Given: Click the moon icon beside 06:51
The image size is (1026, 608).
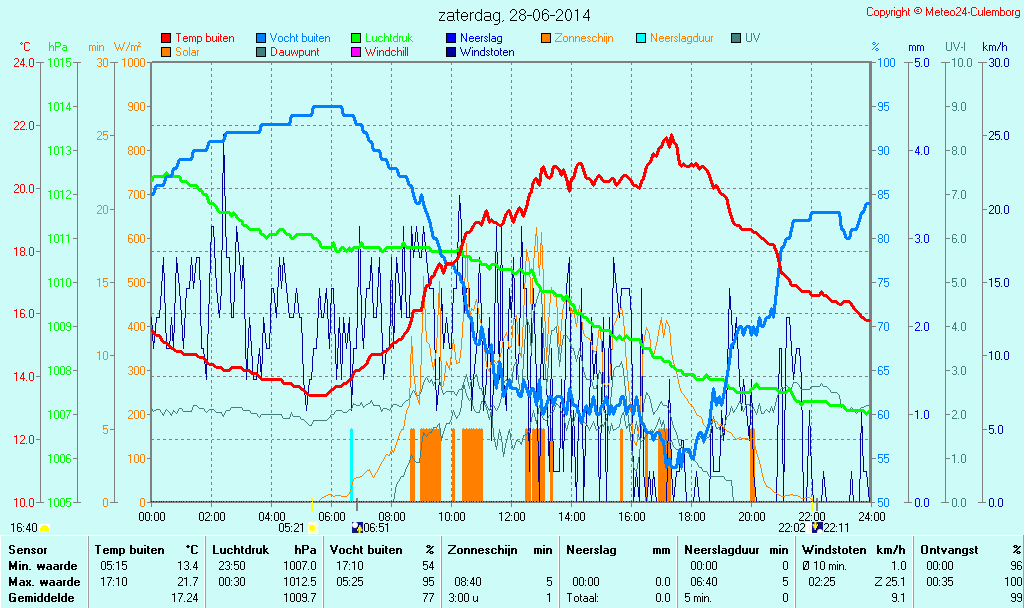Looking at the screenshot, I should 357,527.
